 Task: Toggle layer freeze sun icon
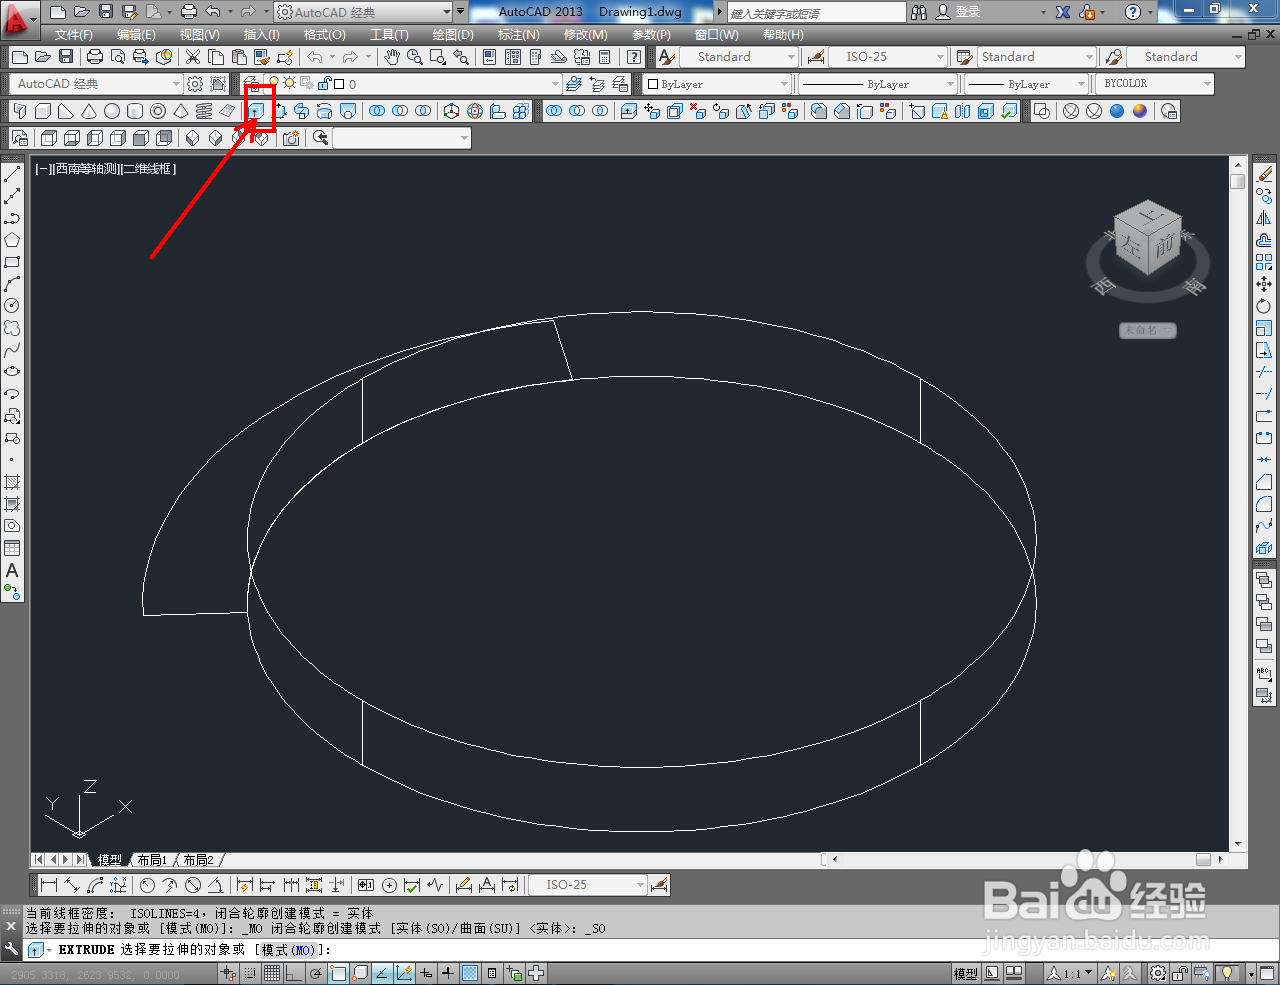(x=290, y=84)
